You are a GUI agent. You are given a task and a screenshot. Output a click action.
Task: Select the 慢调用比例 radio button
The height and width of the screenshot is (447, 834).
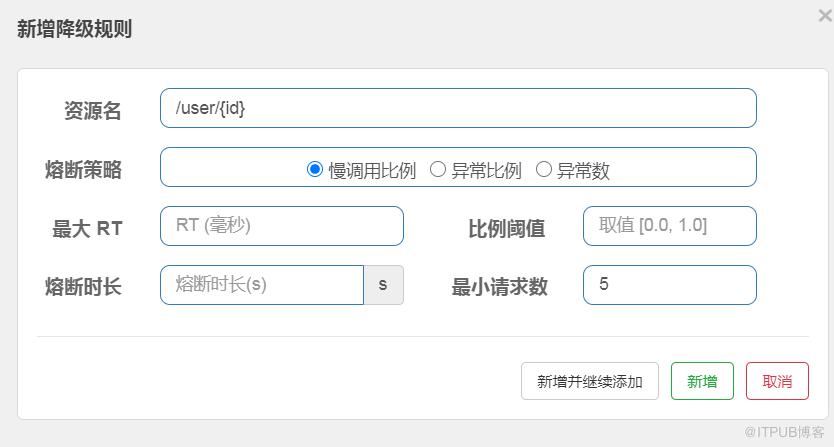pos(315,170)
